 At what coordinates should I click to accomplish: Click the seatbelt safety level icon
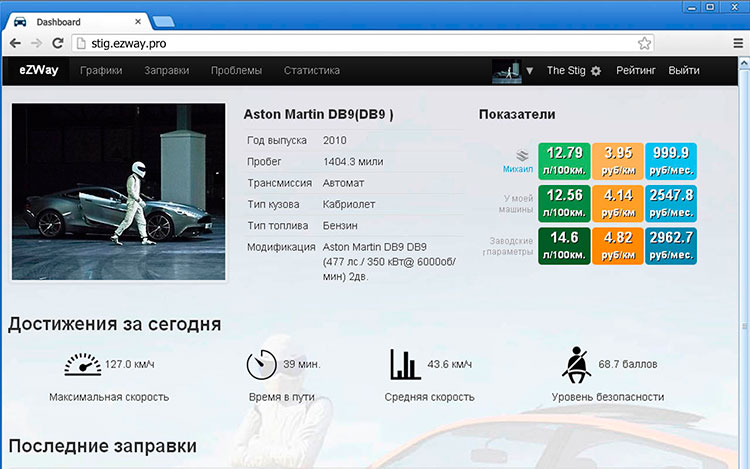coord(576,364)
